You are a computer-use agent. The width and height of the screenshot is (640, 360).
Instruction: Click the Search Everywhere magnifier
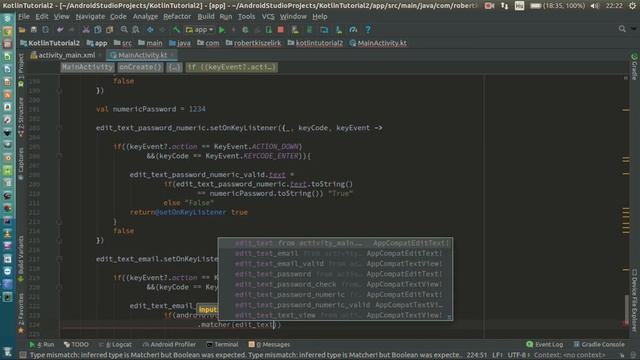click(x=622, y=29)
